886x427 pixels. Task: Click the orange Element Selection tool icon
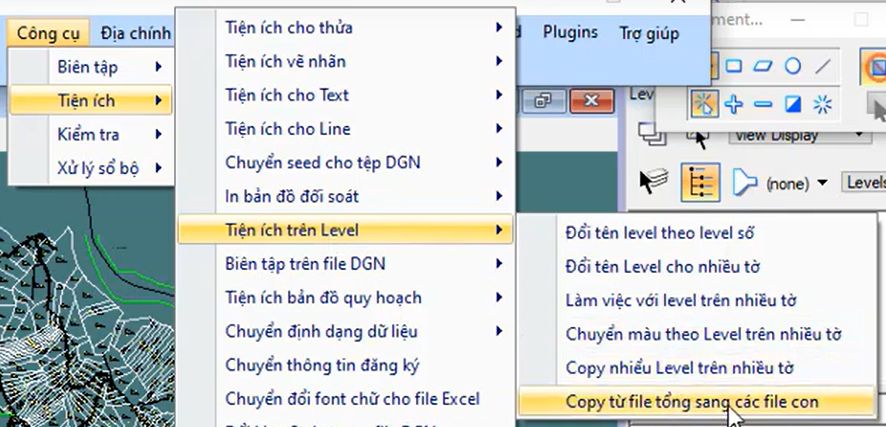pyautogui.click(x=874, y=67)
